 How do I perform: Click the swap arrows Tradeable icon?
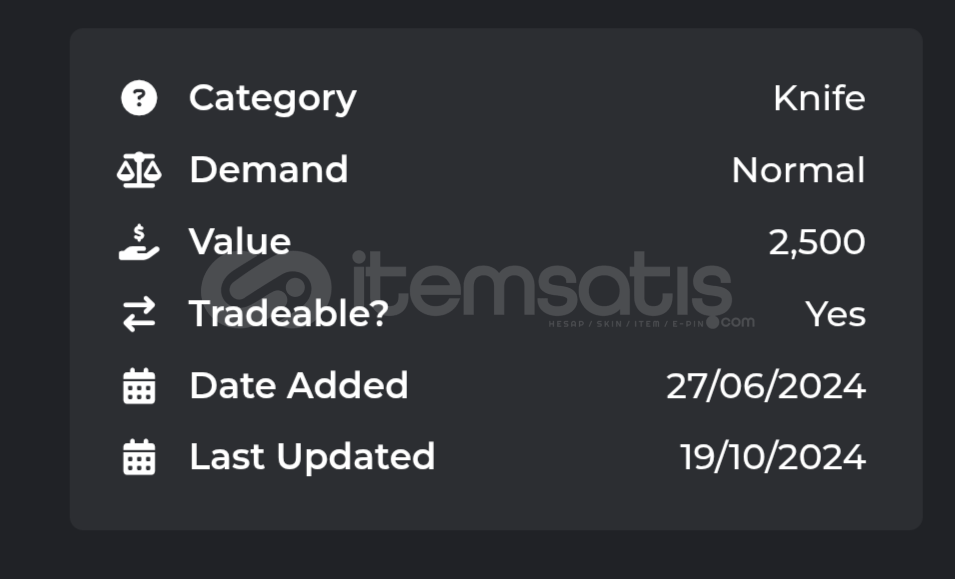point(139,314)
